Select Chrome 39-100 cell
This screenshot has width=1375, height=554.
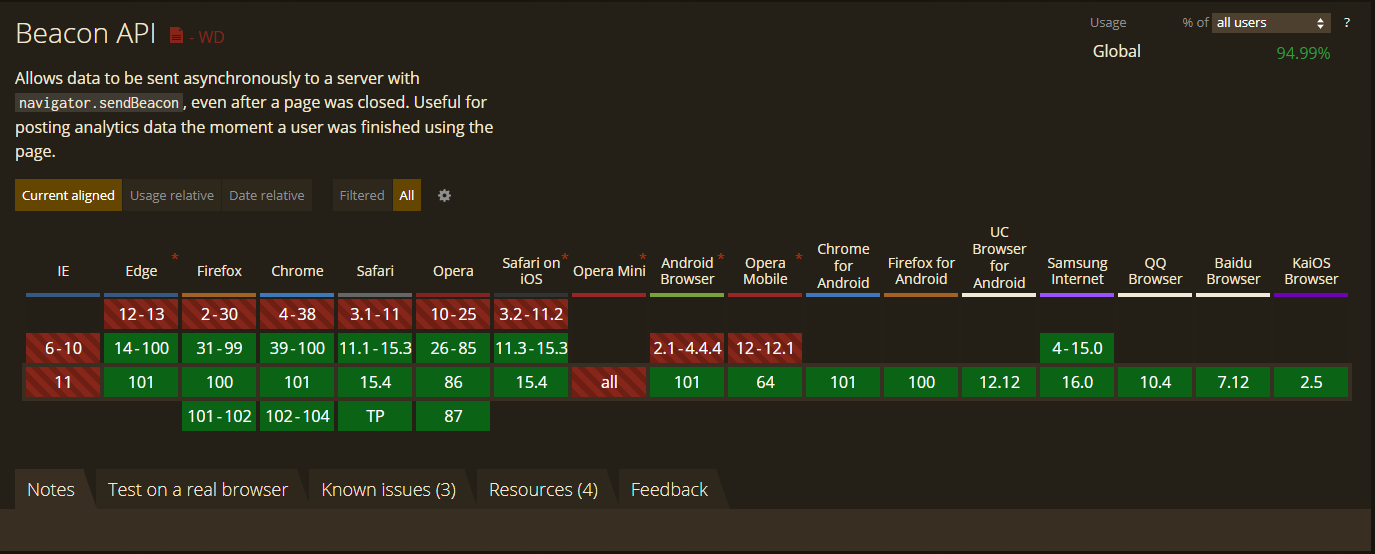[x=297, y=348]
